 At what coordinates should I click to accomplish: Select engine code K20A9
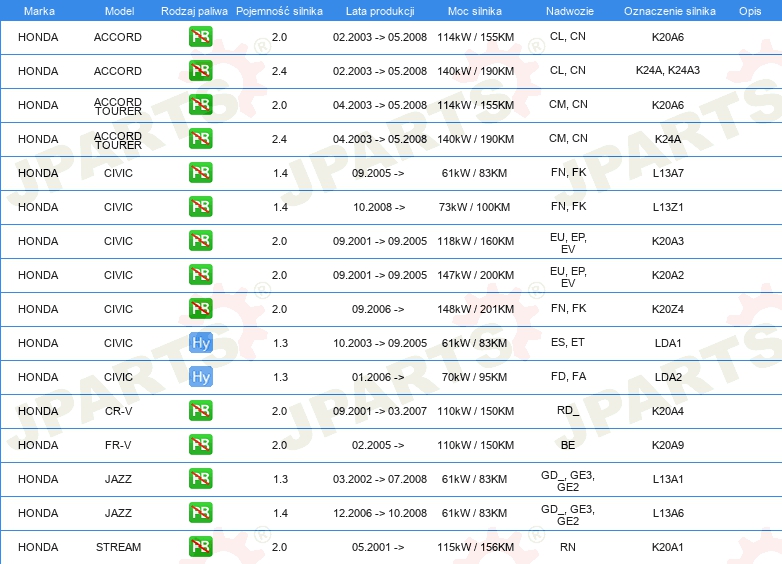668,445
